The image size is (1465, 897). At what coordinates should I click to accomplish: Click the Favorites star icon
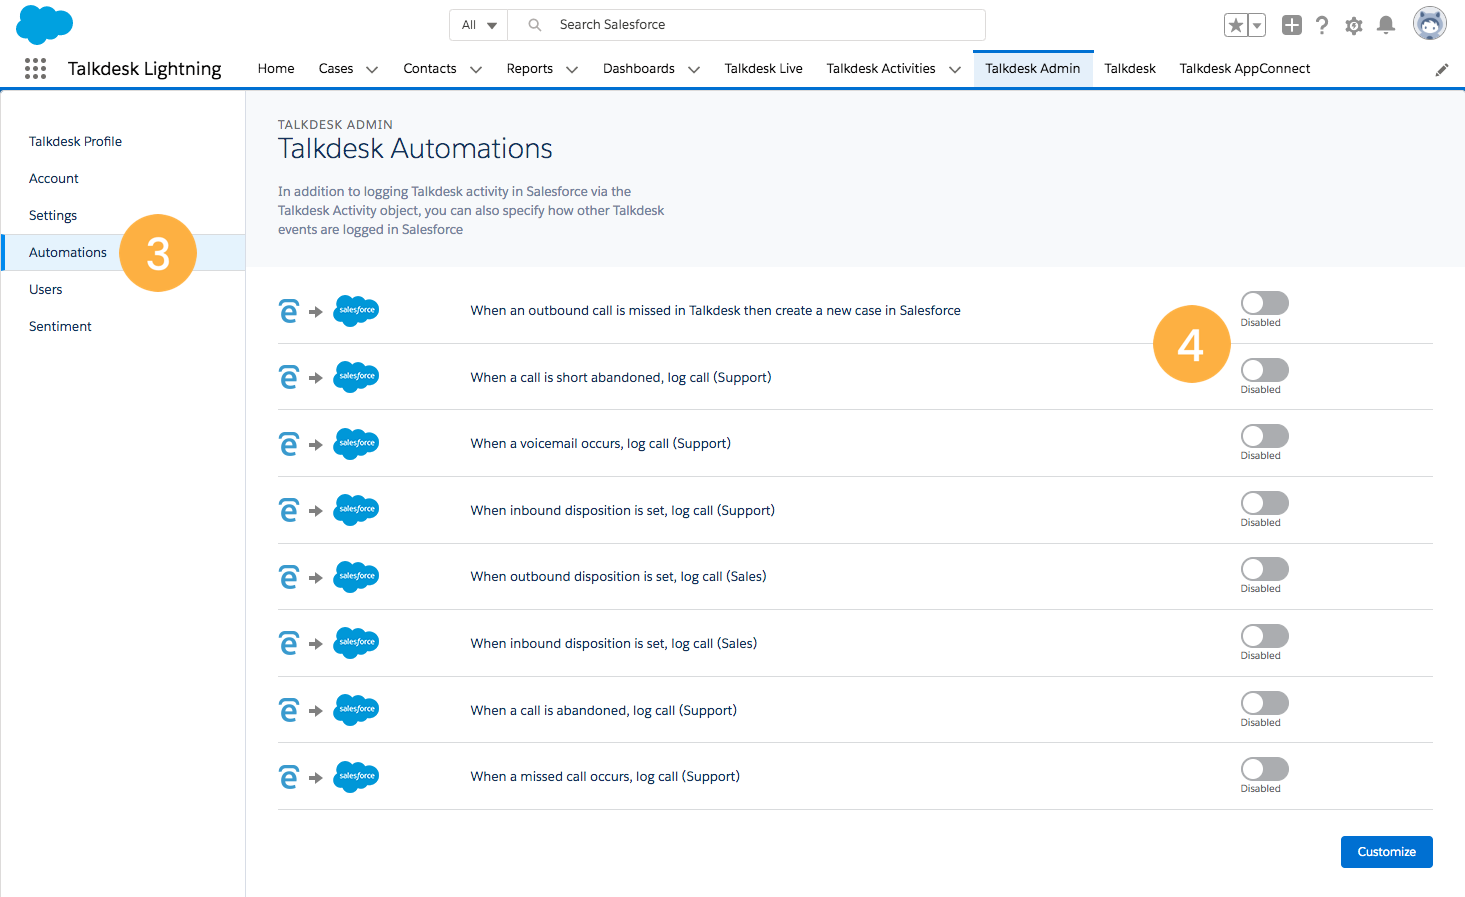pos(1236,25)
